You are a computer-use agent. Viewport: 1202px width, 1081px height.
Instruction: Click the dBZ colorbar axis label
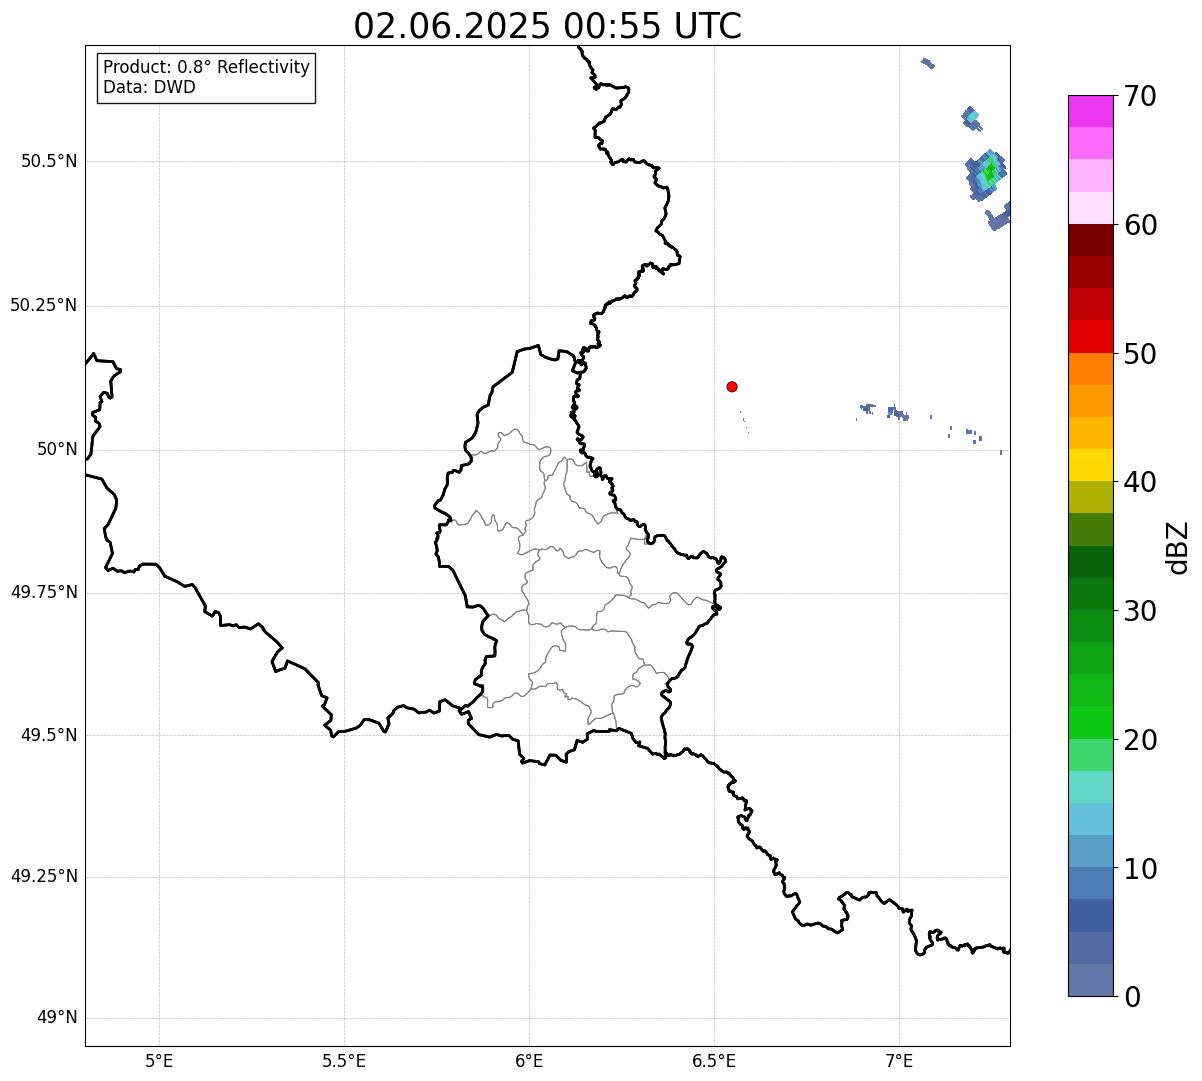coord(1178,547)
